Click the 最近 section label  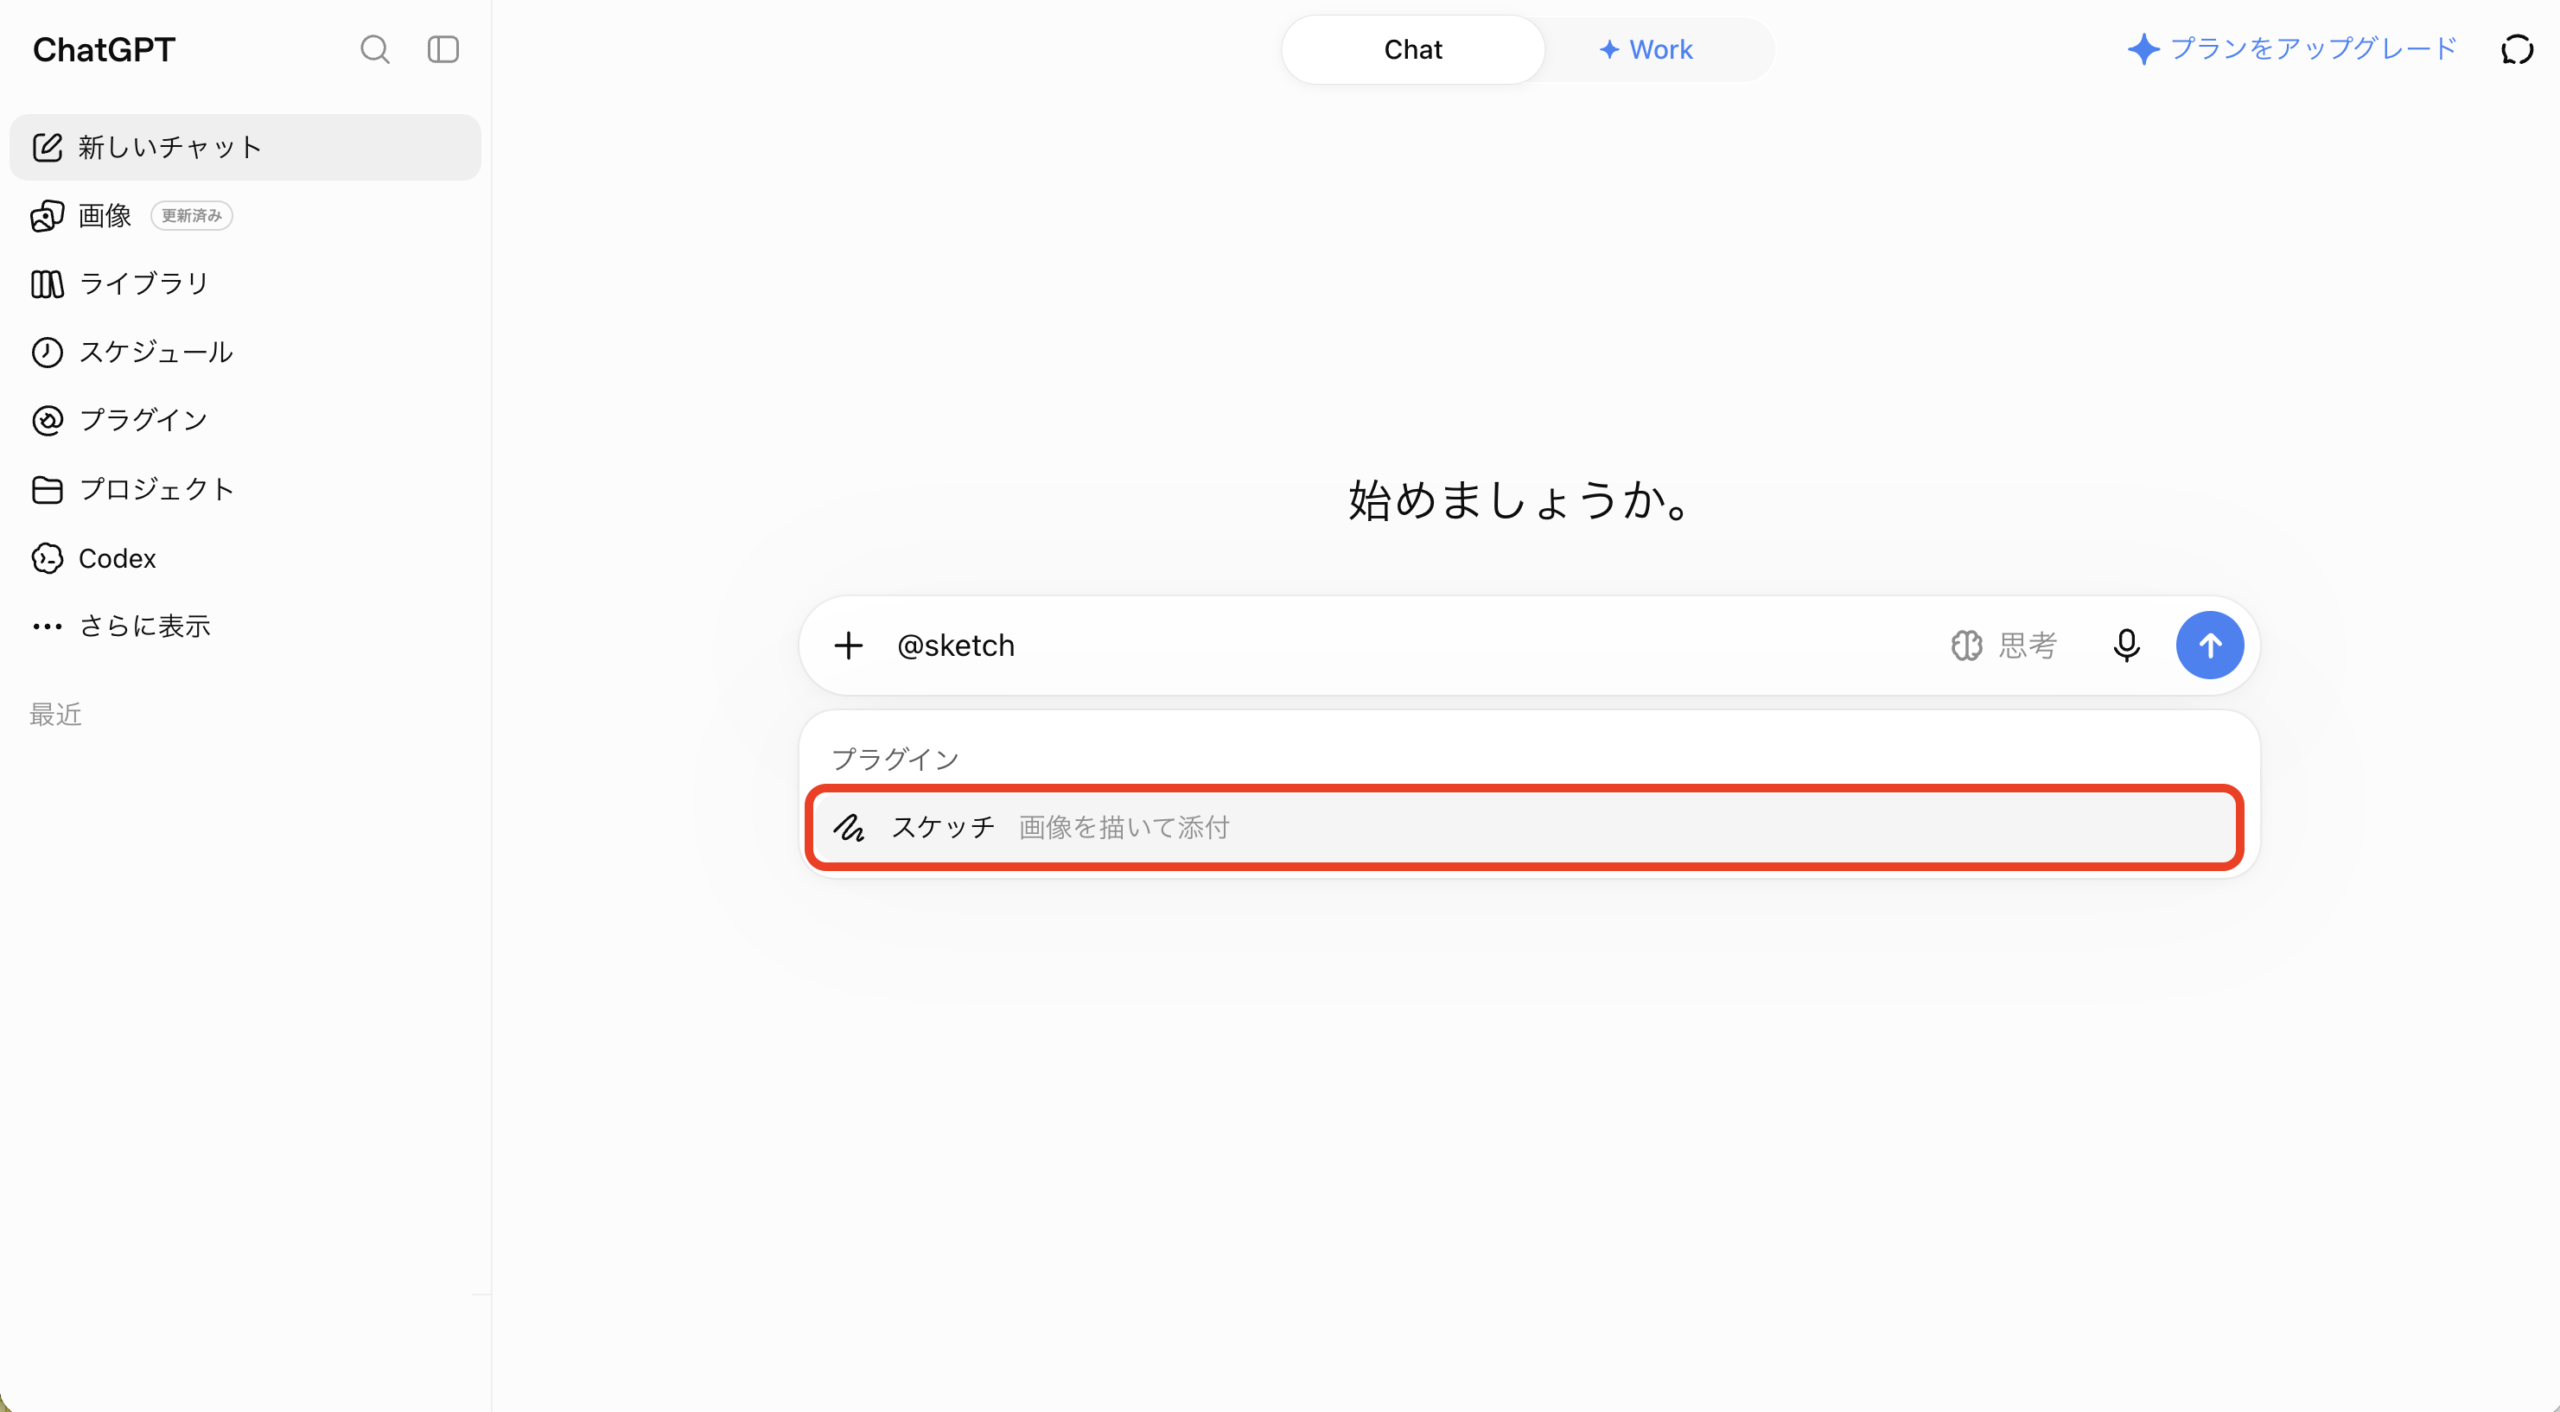56,714
